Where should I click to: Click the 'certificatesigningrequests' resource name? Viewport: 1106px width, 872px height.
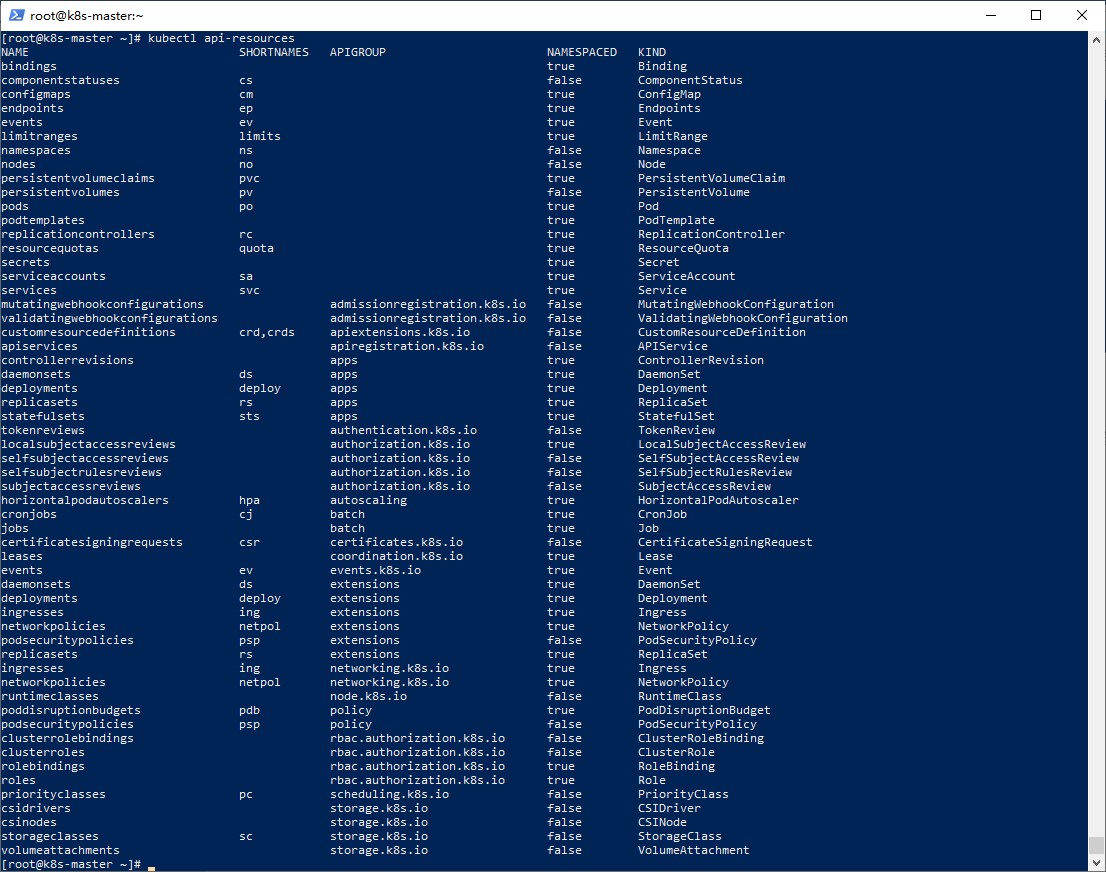click(x=92, y=543)
